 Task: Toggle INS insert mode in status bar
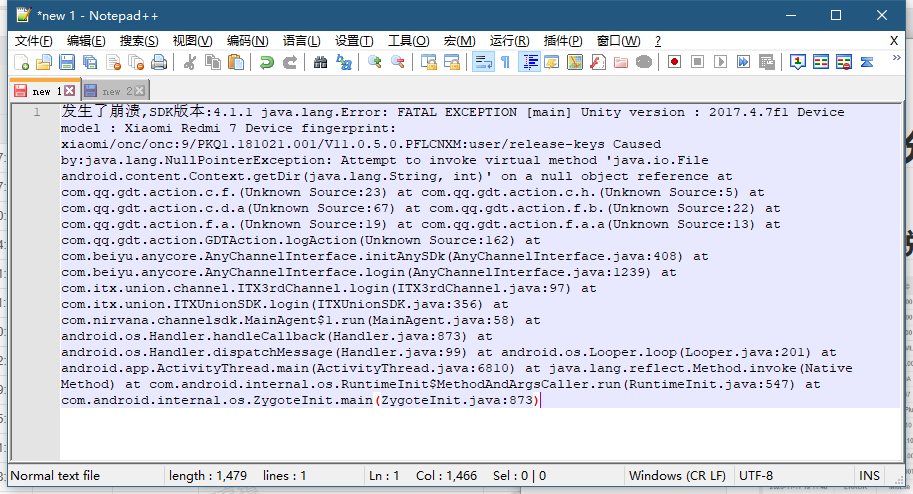click(x=869, y=476)
